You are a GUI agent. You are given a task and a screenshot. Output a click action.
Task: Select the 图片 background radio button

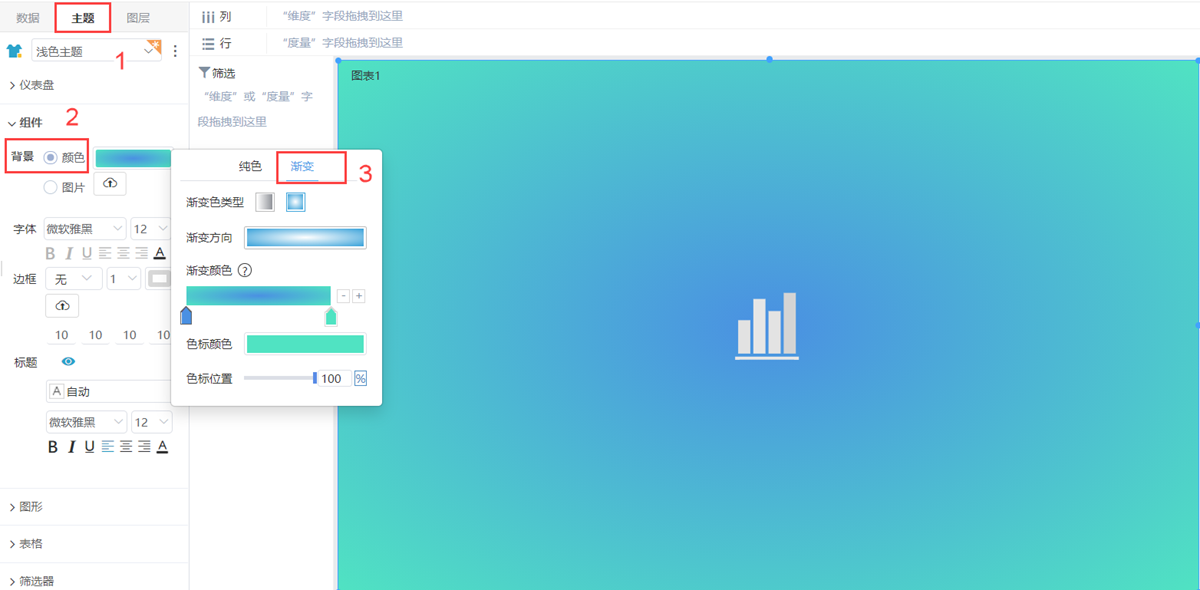(x=50, y=187)
